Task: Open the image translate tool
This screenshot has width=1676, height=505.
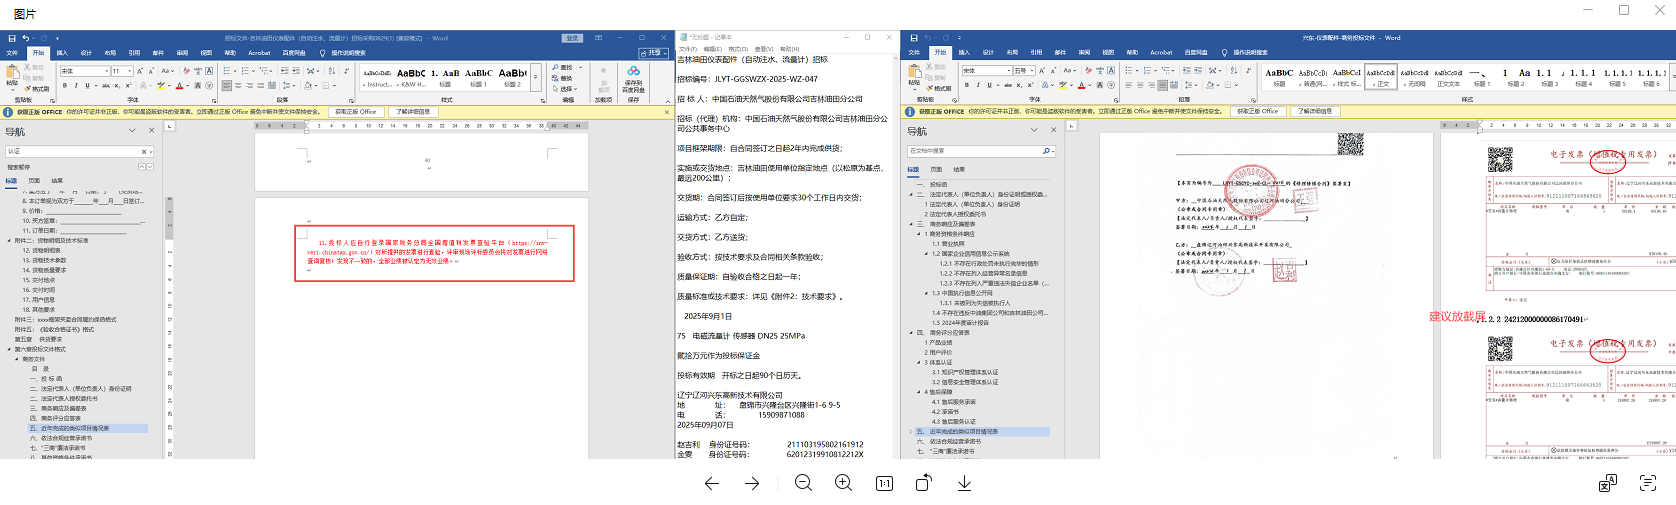Action: (1608, 483)
